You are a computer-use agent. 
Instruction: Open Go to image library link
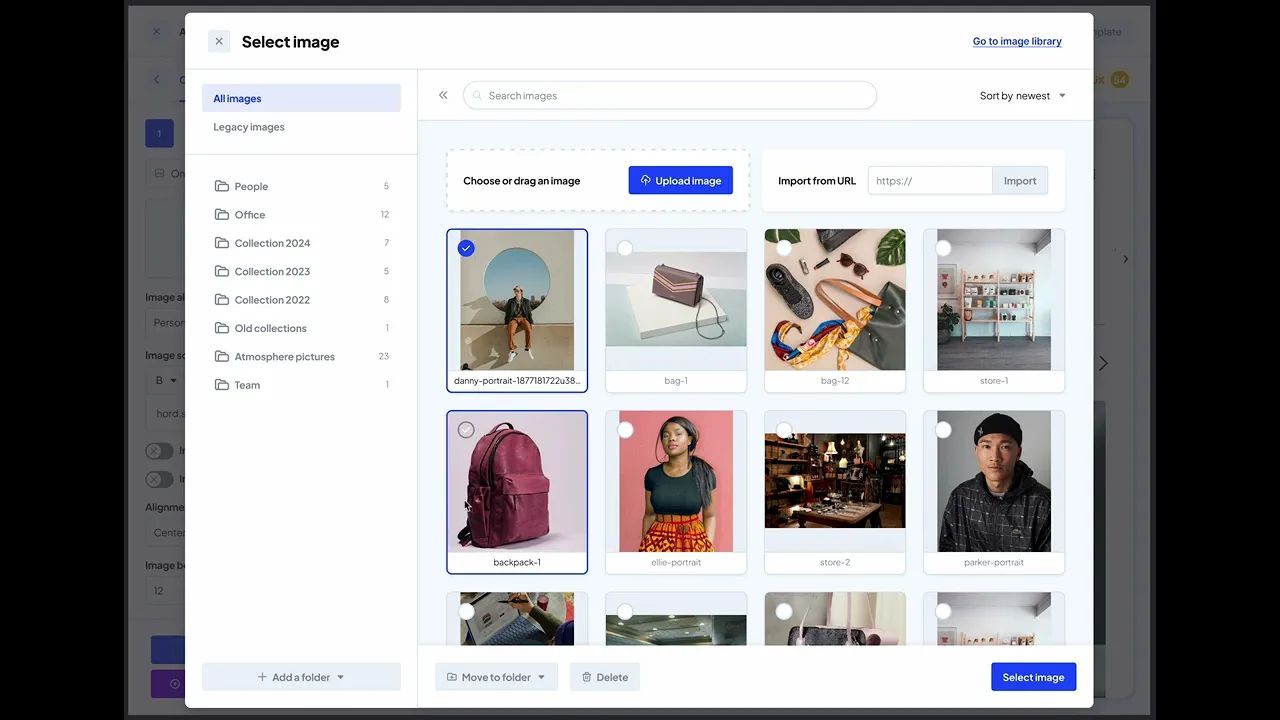[x=1017, y=41]
